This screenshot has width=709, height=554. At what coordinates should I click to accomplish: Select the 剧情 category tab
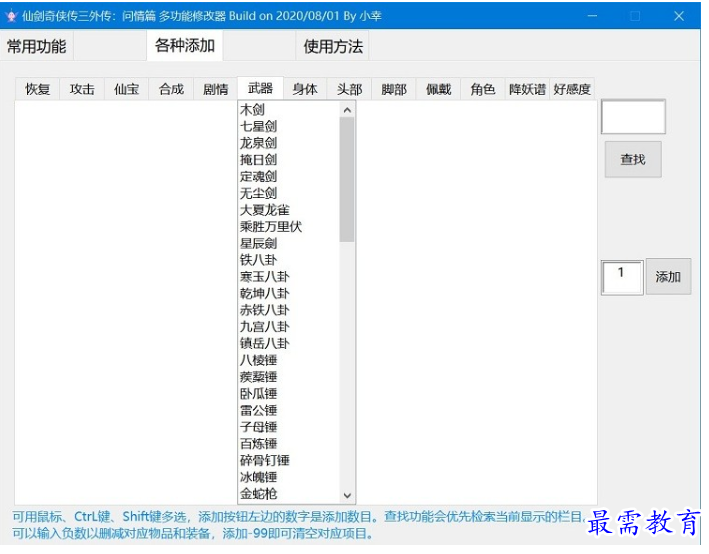[215, 89]
